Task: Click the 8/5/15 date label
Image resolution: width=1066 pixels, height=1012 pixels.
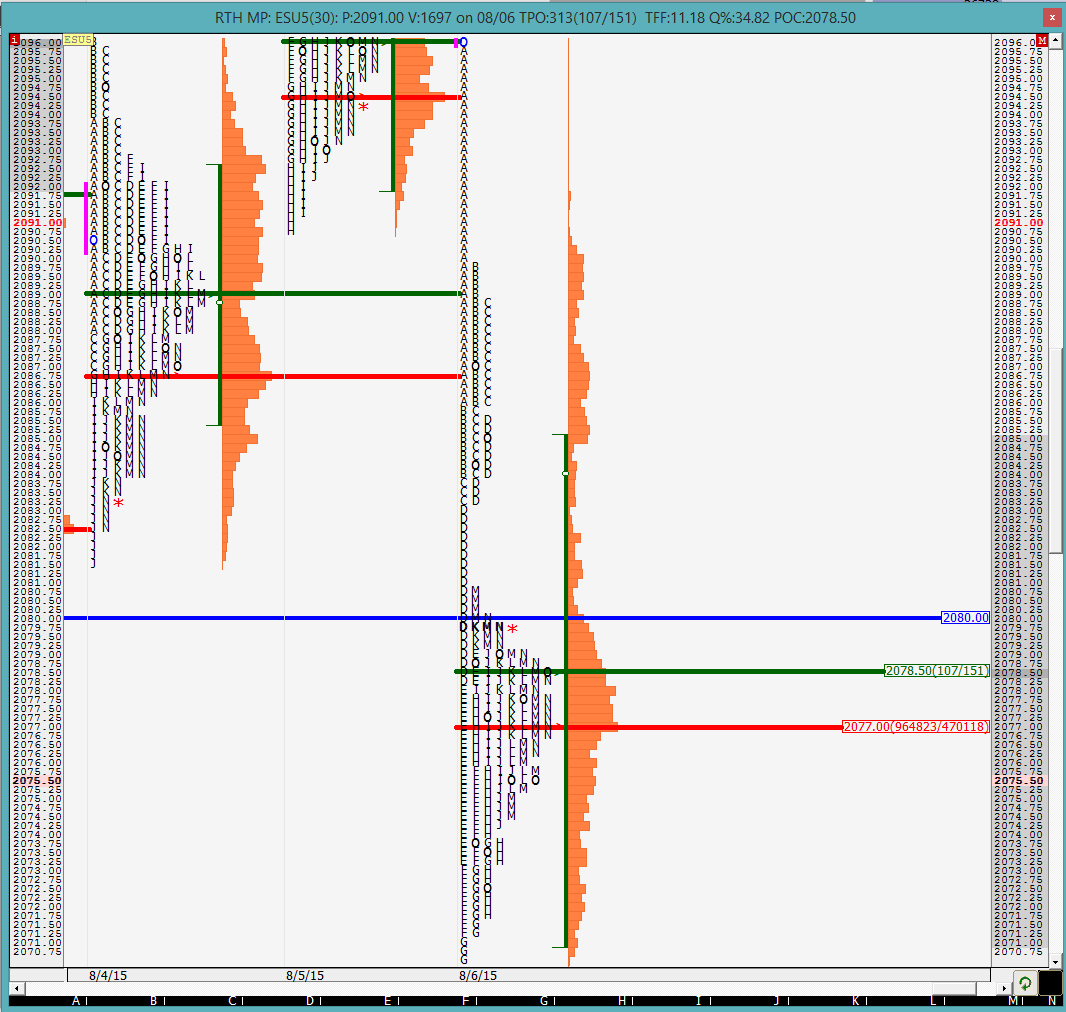Action: 305,975
